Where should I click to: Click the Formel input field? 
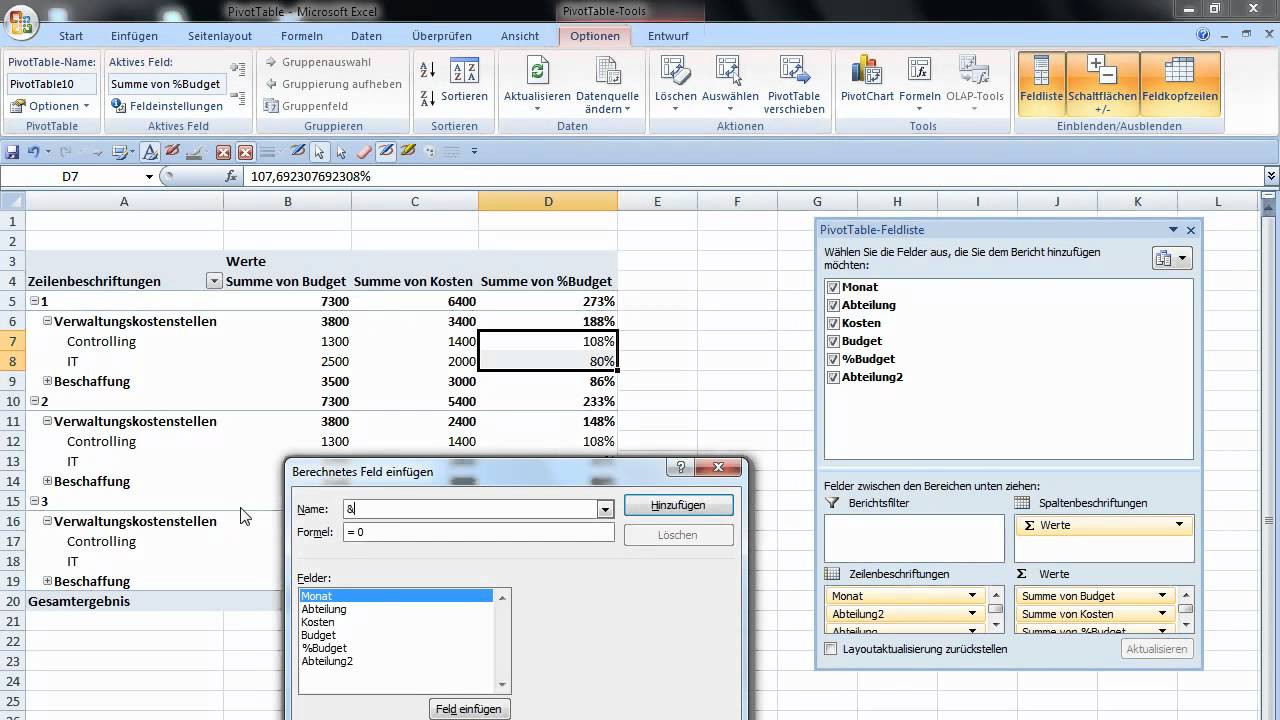478,532
